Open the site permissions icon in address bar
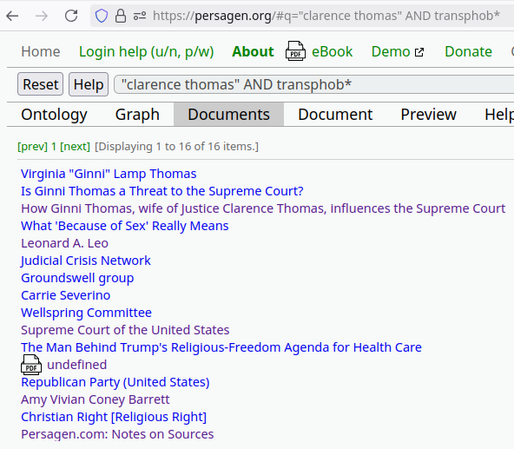 [140, 16]
